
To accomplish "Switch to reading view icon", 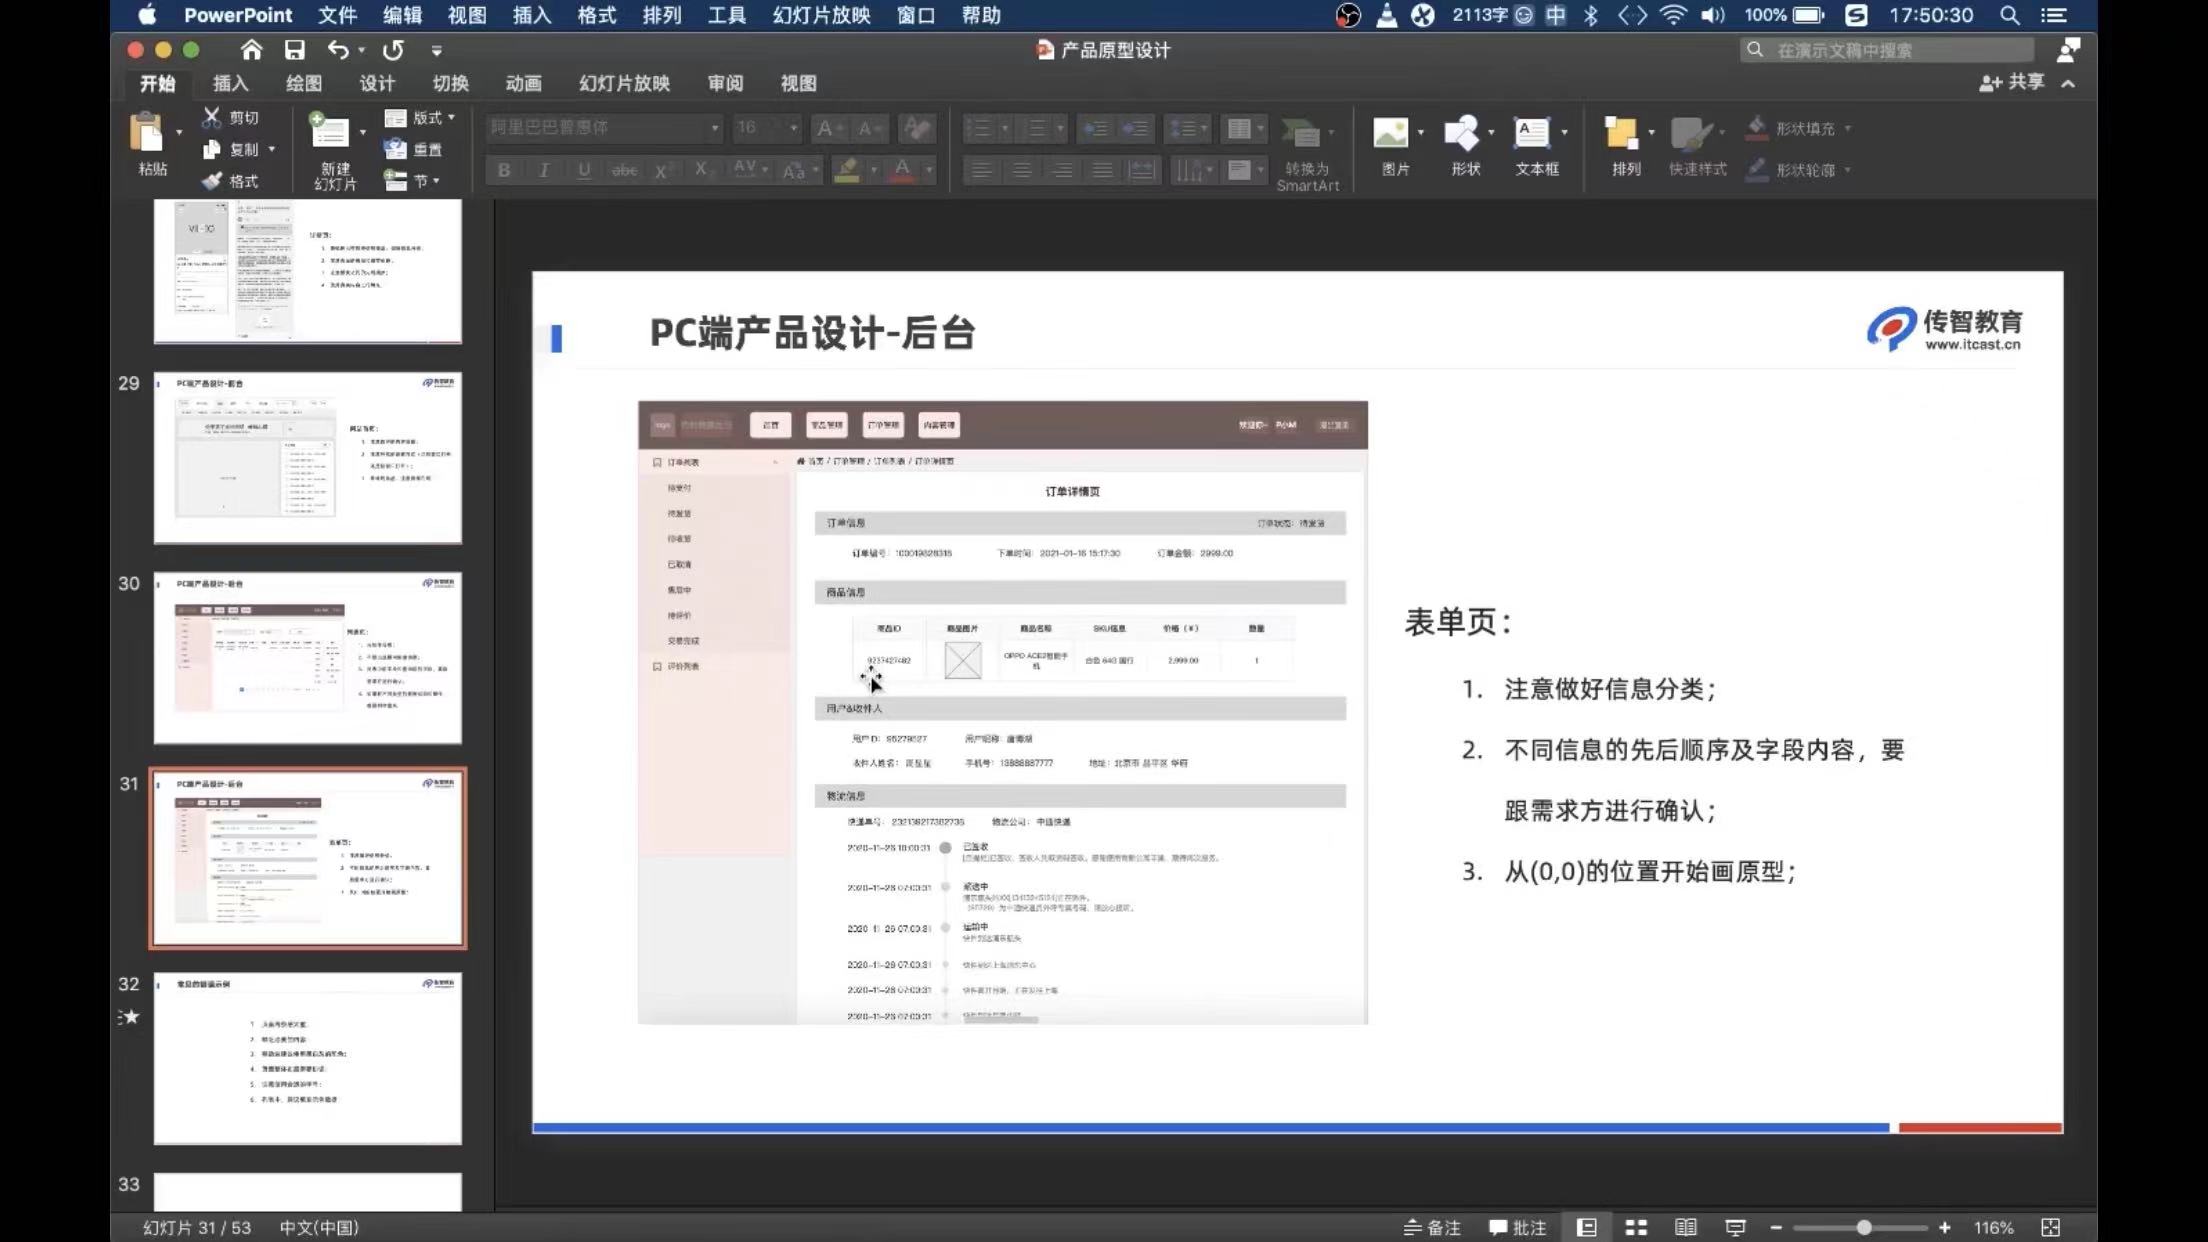I will 1685,1227.
